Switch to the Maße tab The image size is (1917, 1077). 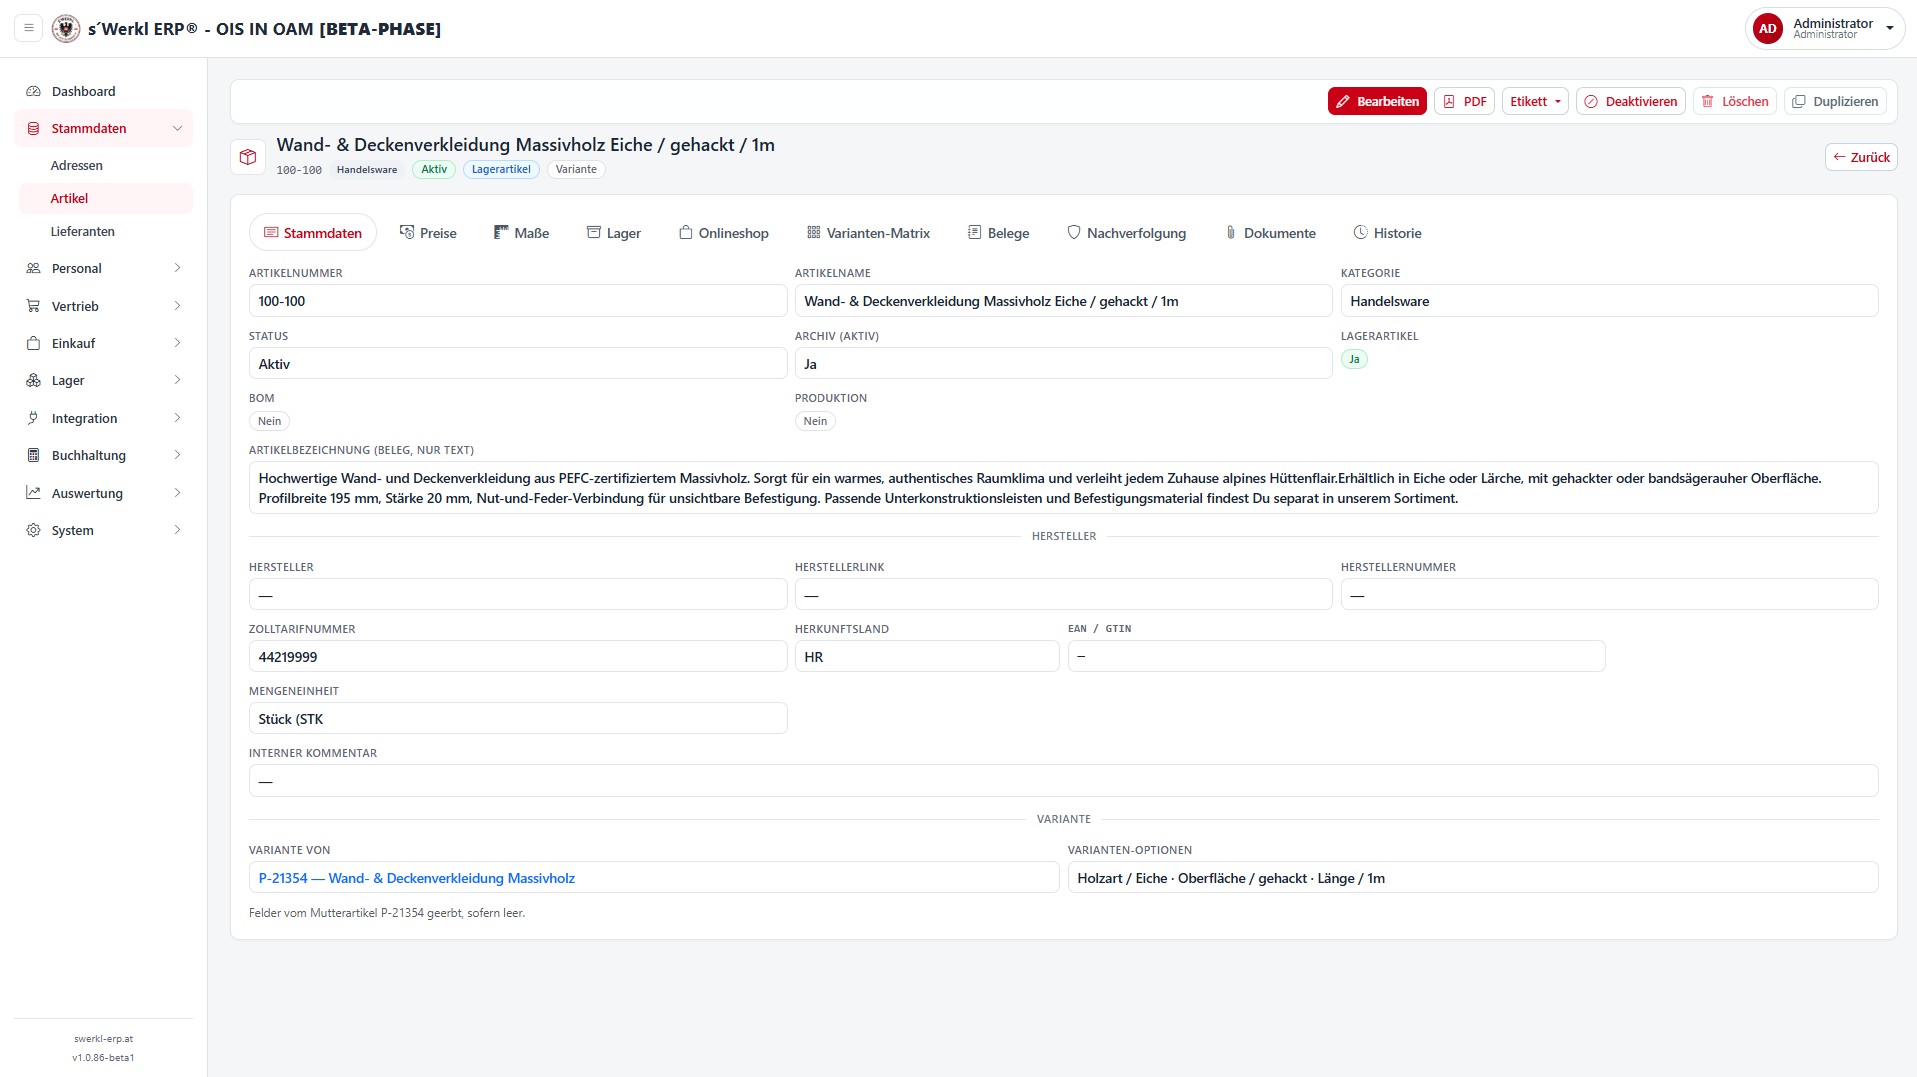click(x=522, y=233)
